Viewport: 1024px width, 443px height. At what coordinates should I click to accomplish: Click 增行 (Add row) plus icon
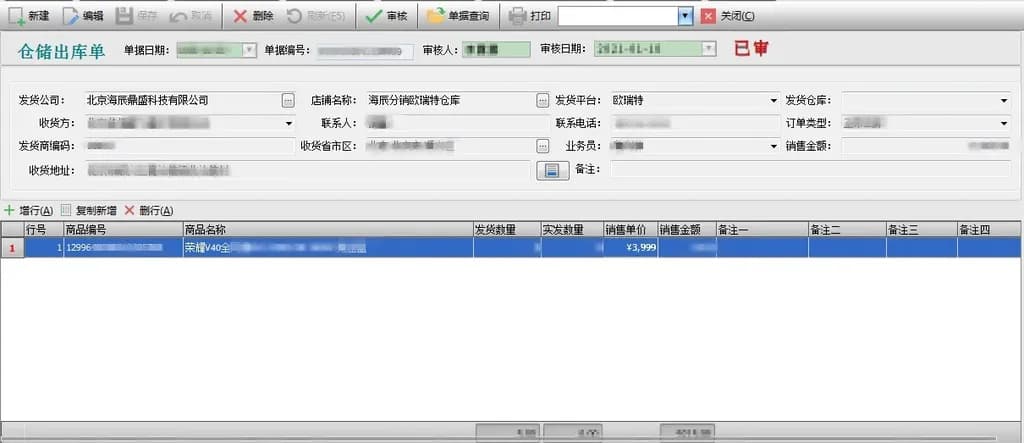point(10,211)
